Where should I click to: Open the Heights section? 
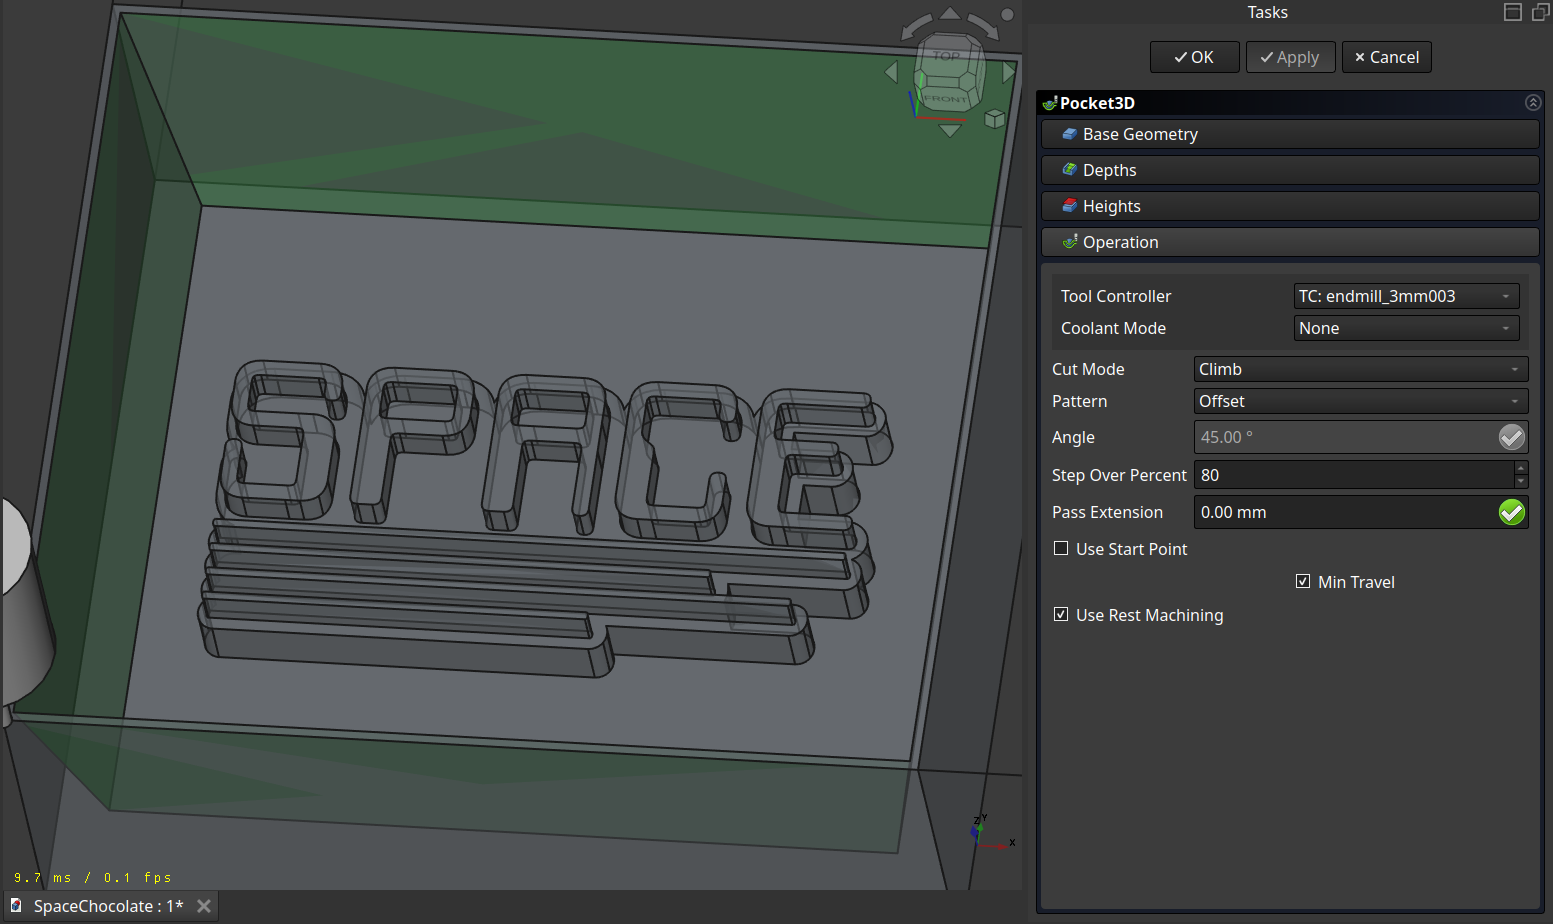[x=1290, y=206]
